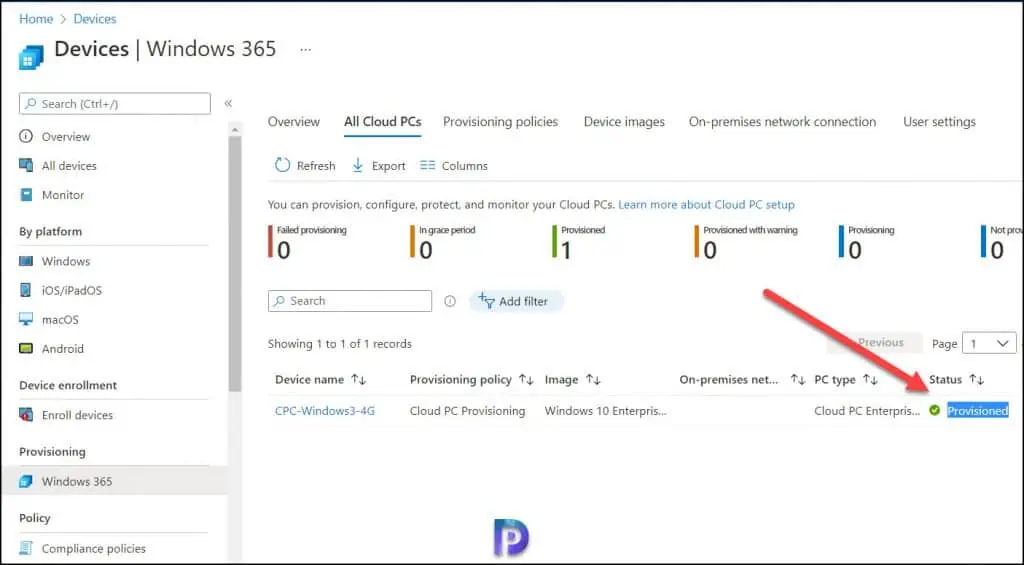Viewport: 1024px width, 565px height.
Task: Select the In grace period count tile
Action: coord(443,242)
